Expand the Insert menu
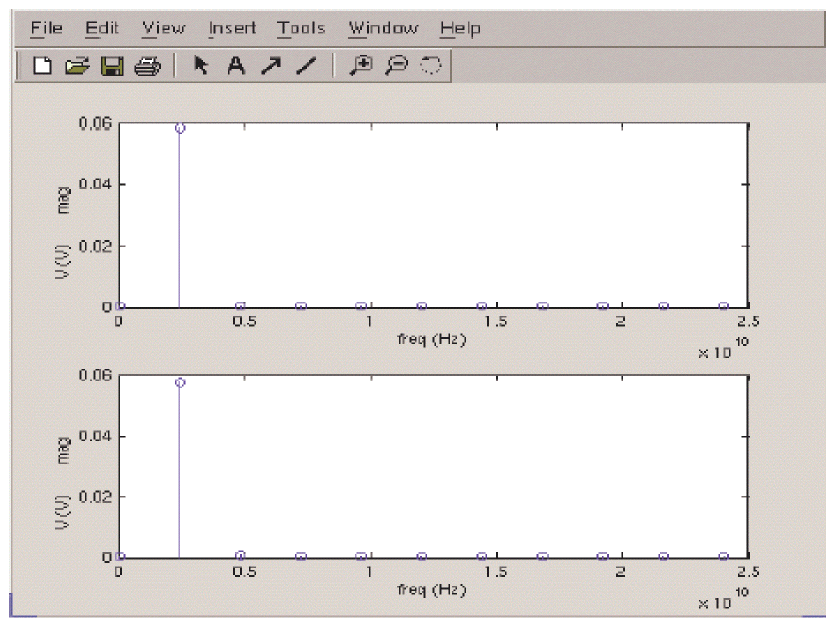Screen dimensions: 838x627 point(232,28)
